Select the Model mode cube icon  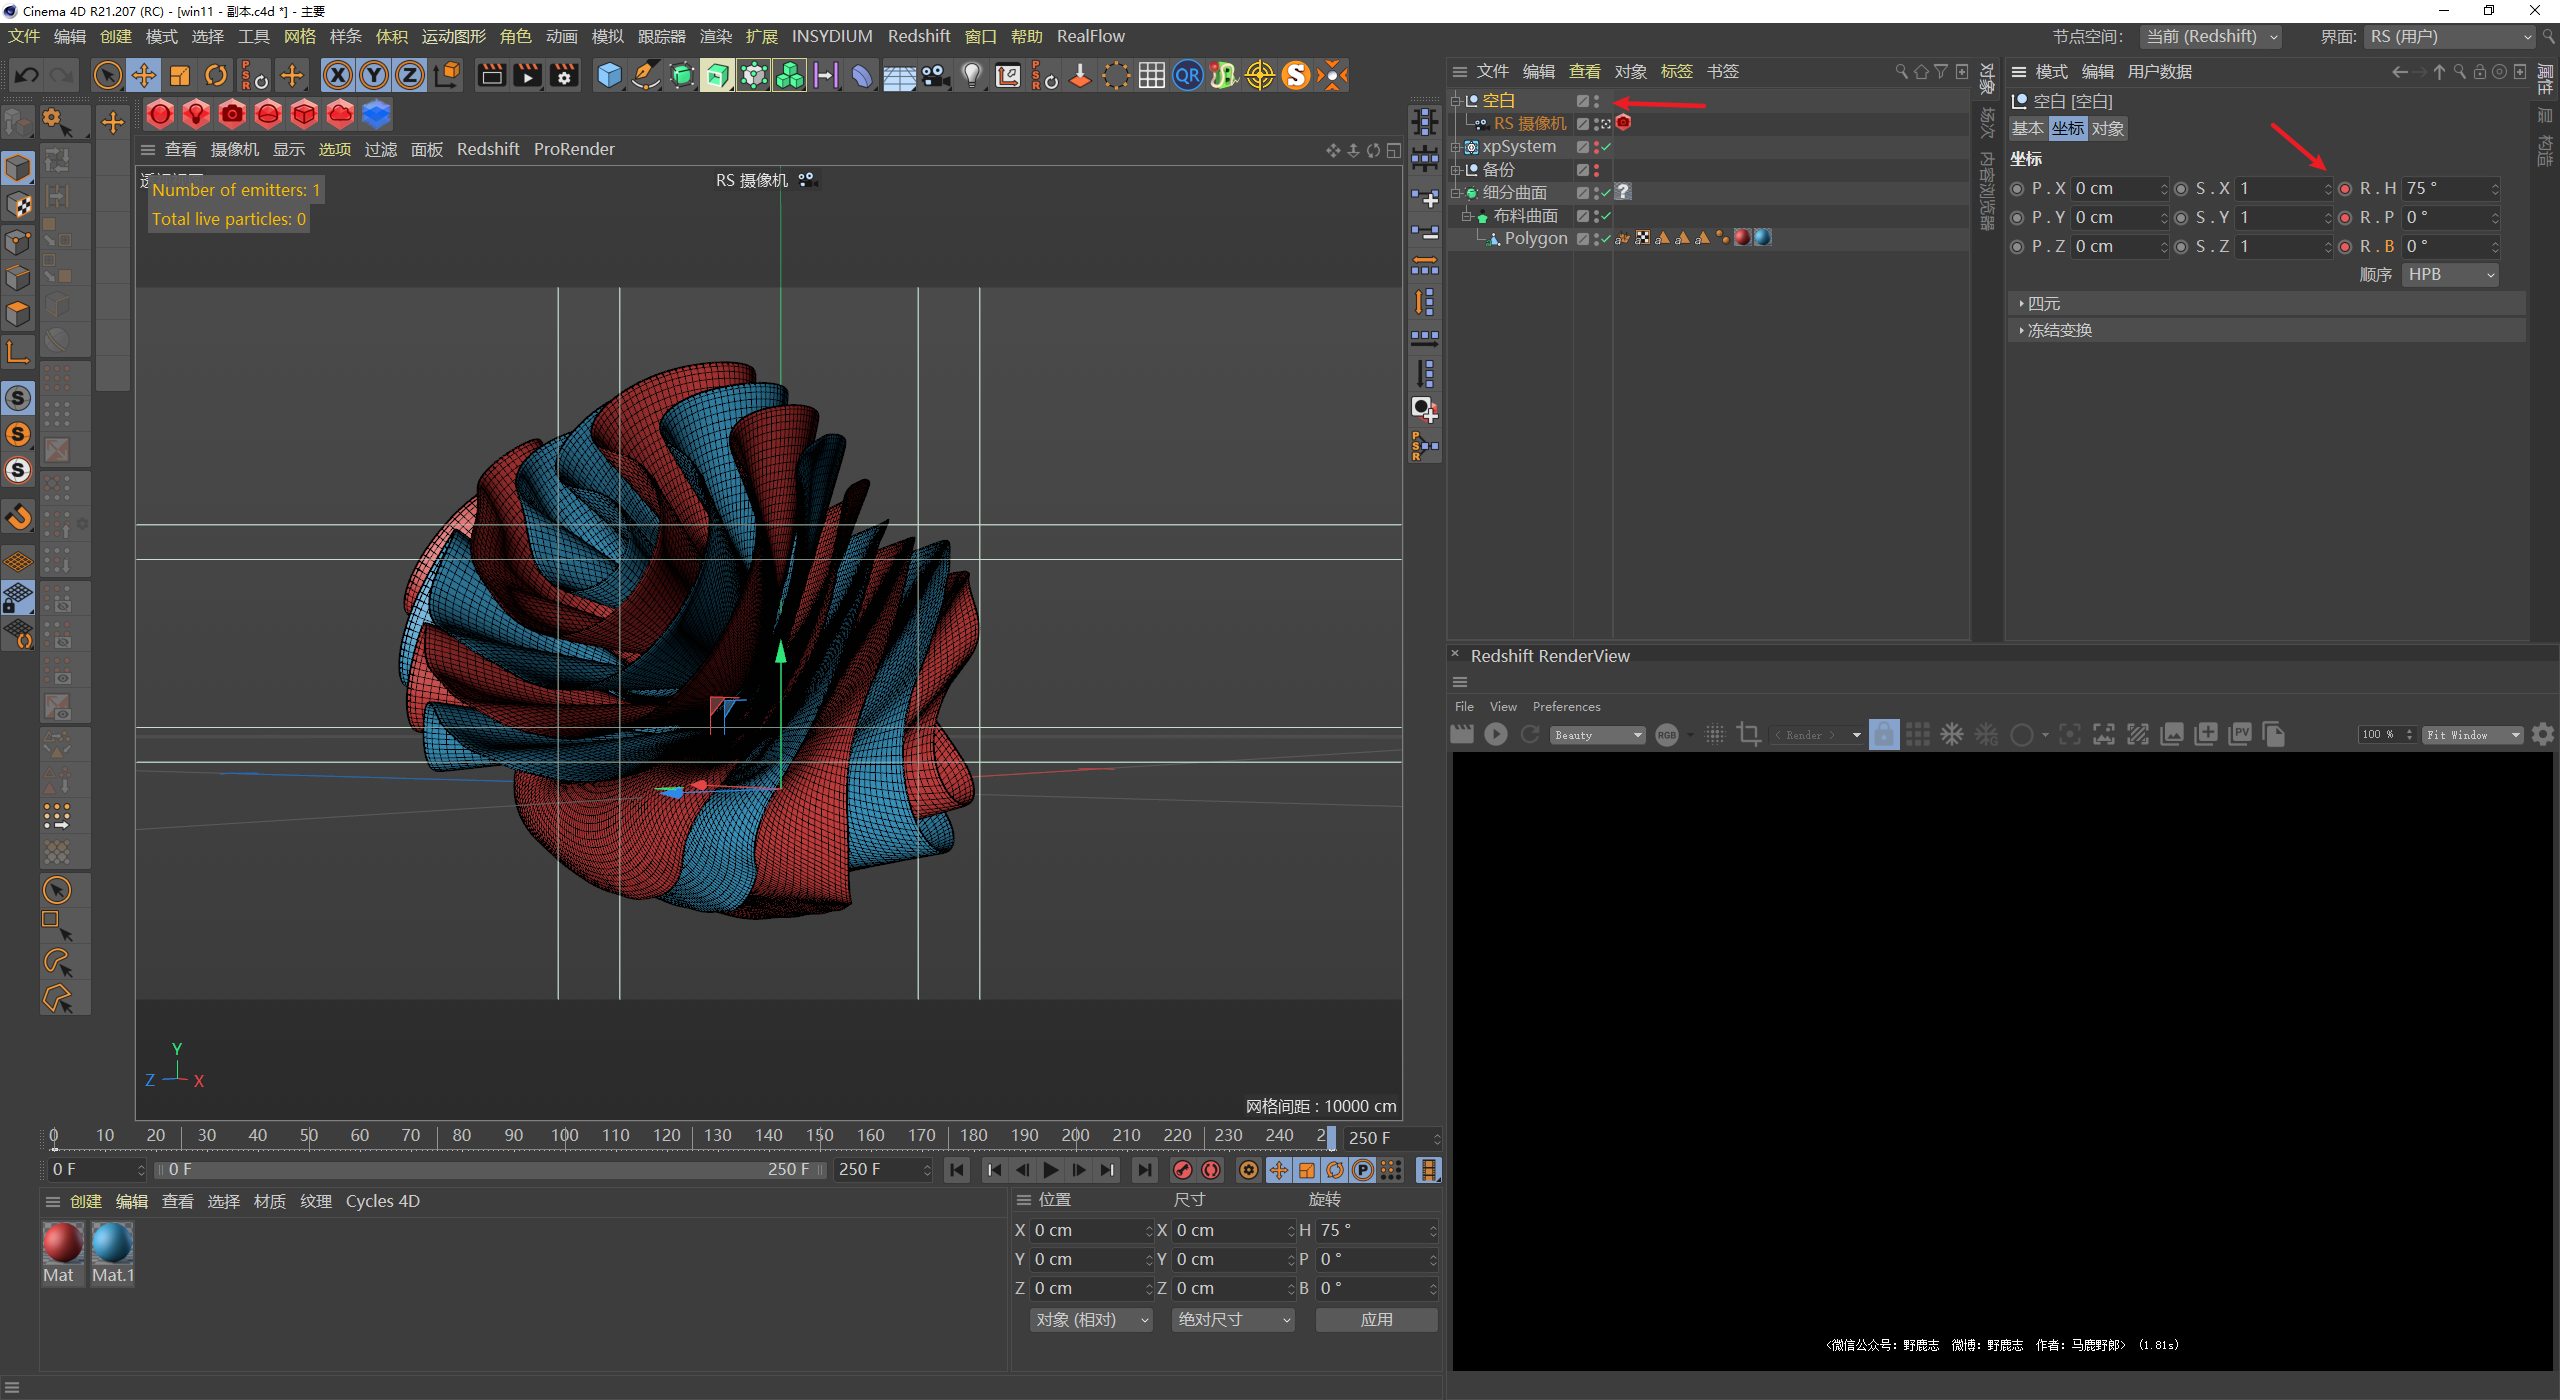[x=18, y=168]
